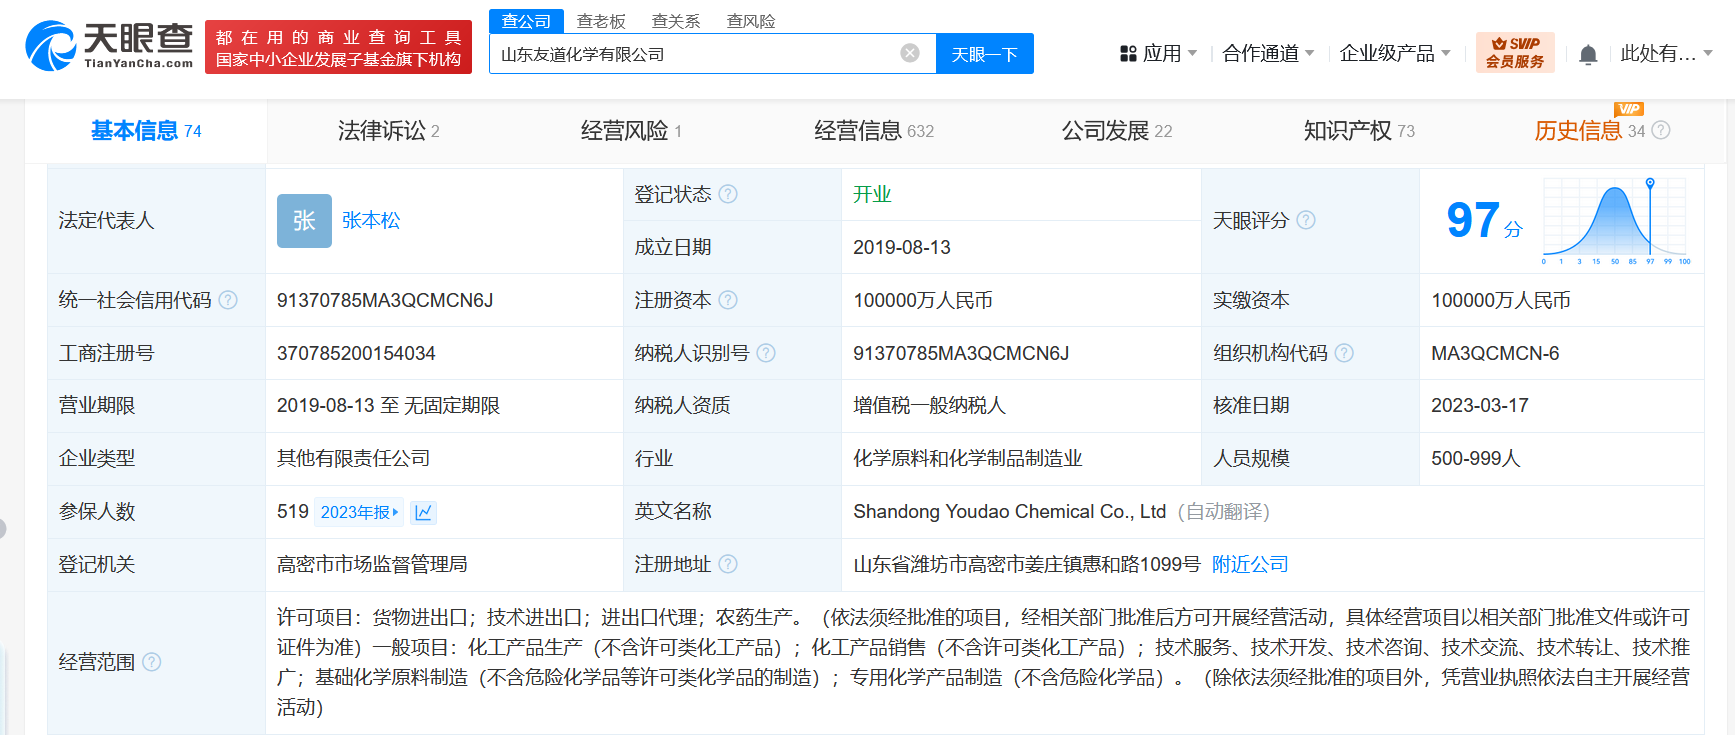Select the 法律诉讼 tab

pyautogui.click(x=388, y=131)
